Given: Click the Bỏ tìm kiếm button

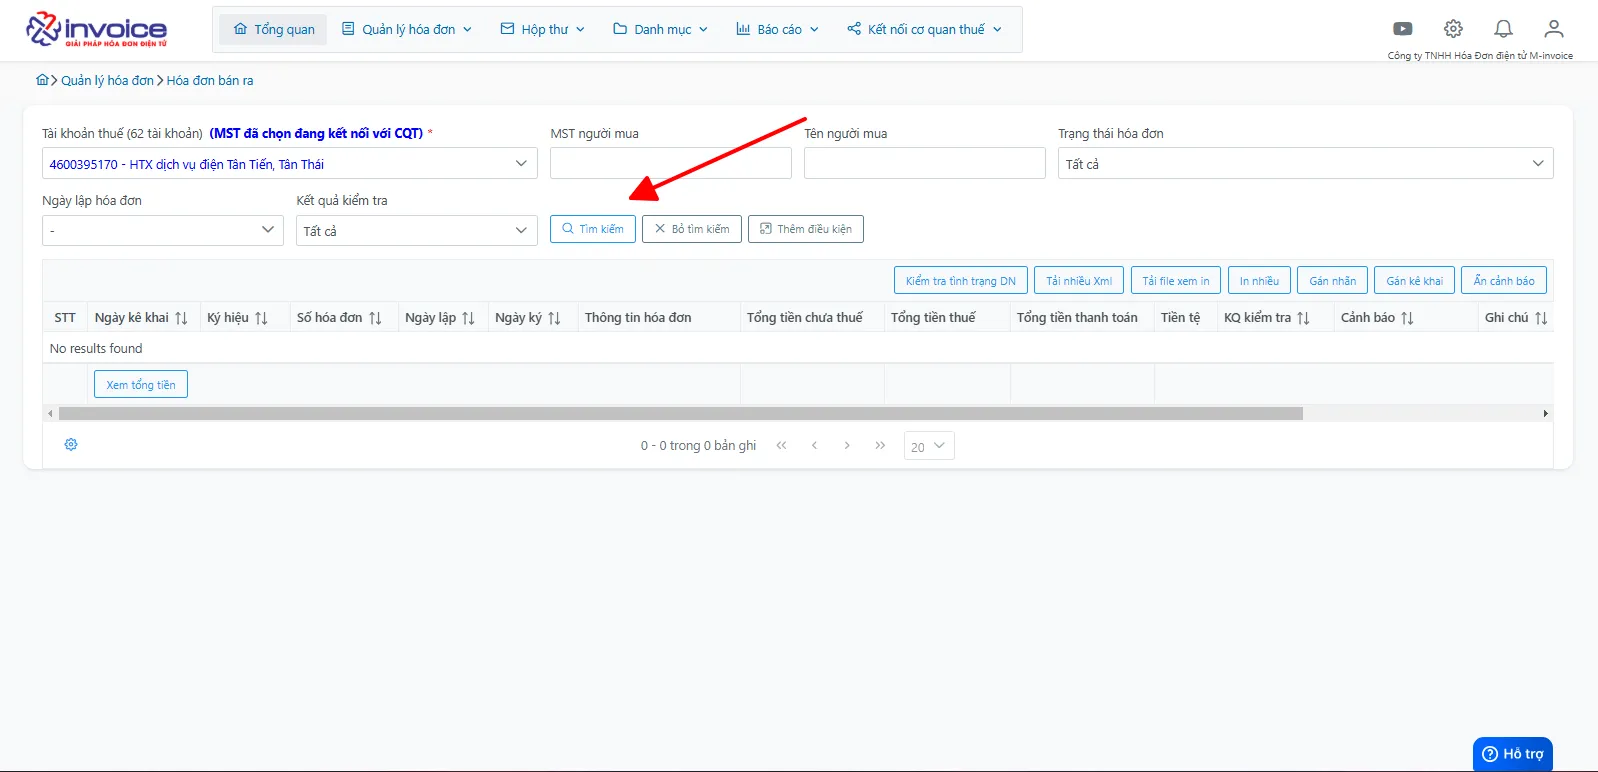Looking at the screenshot, I should click(692, 229).
